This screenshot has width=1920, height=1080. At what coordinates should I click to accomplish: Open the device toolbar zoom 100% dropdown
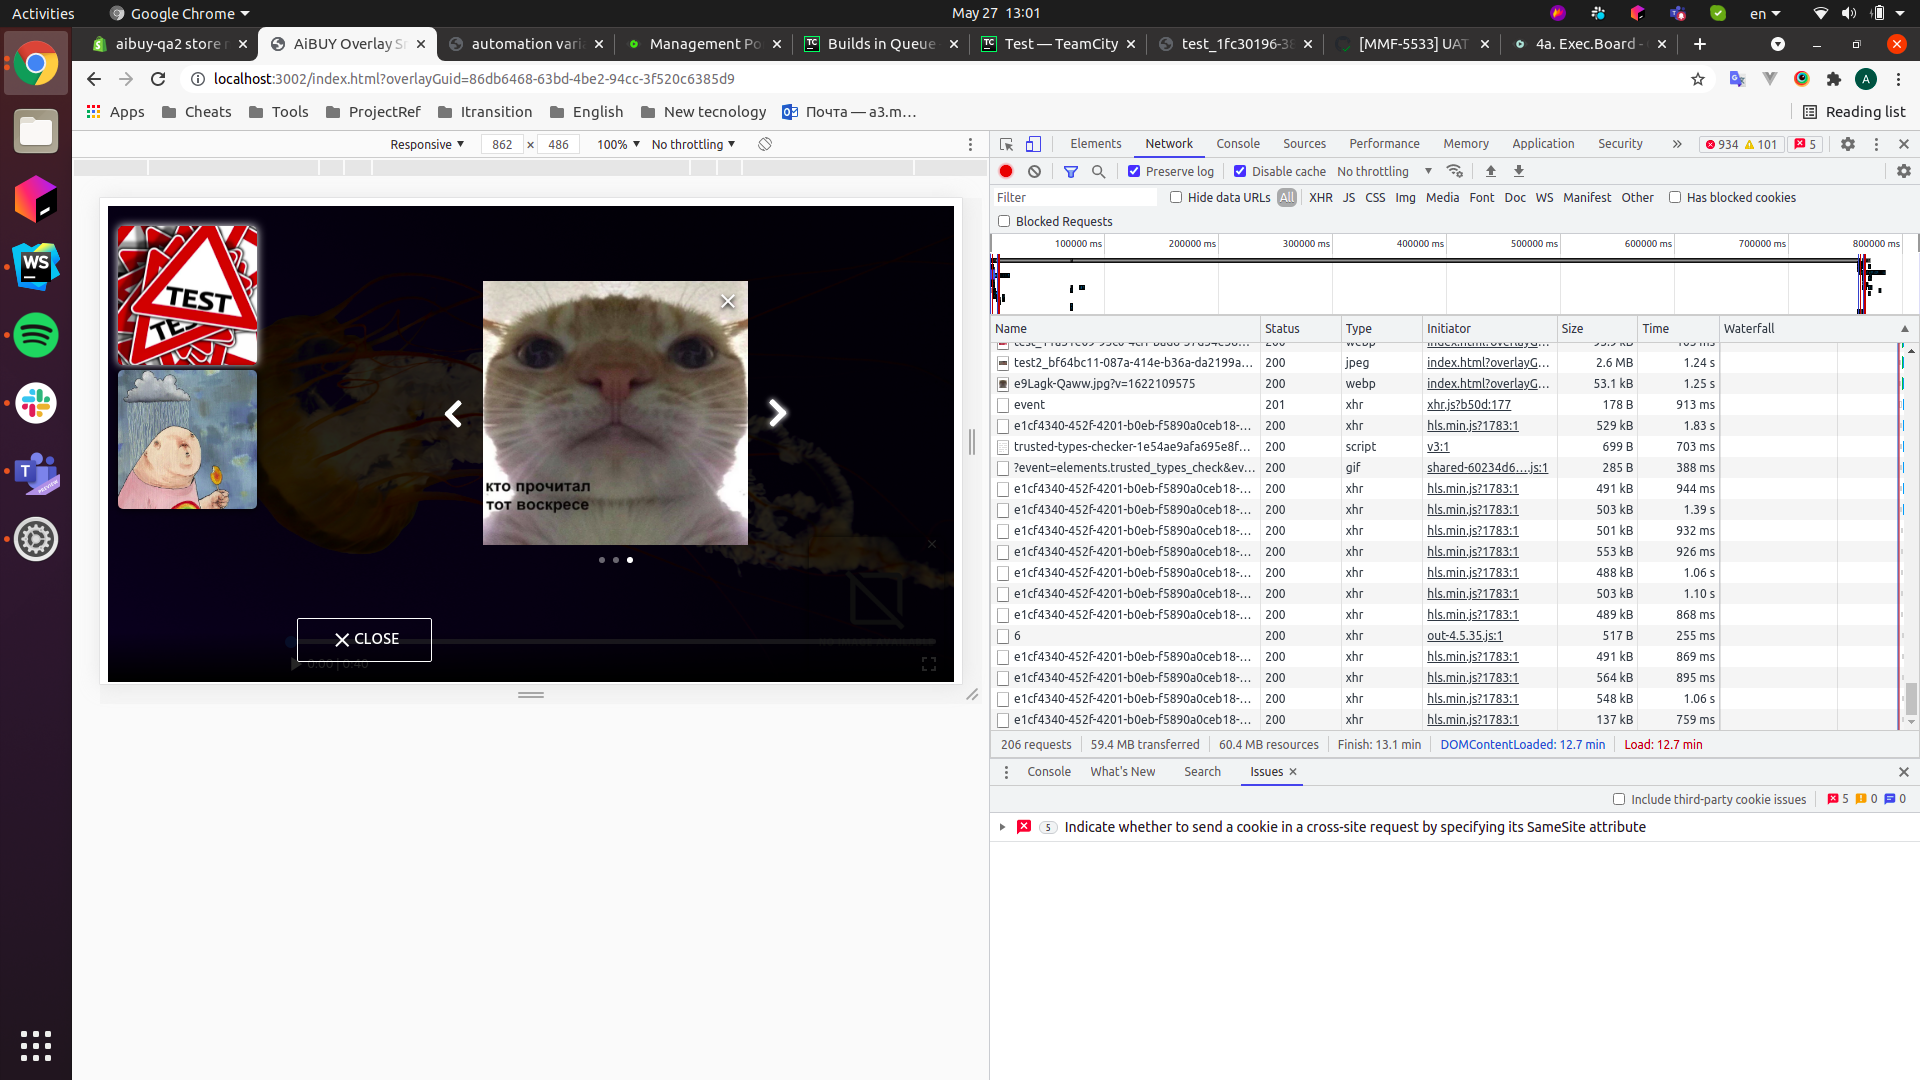pyautogui.click(x=618, y=144)
